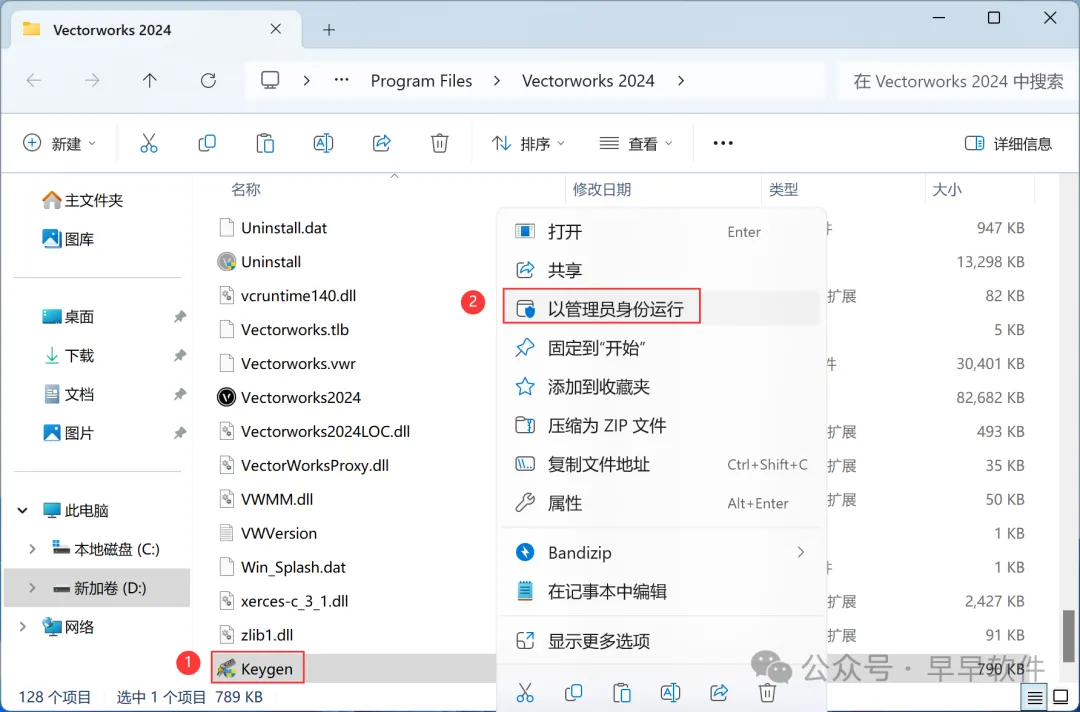Click Program Files in the address breadcrumb
Viewport: 1080px width, 712px height.
[x=422, y=81]
